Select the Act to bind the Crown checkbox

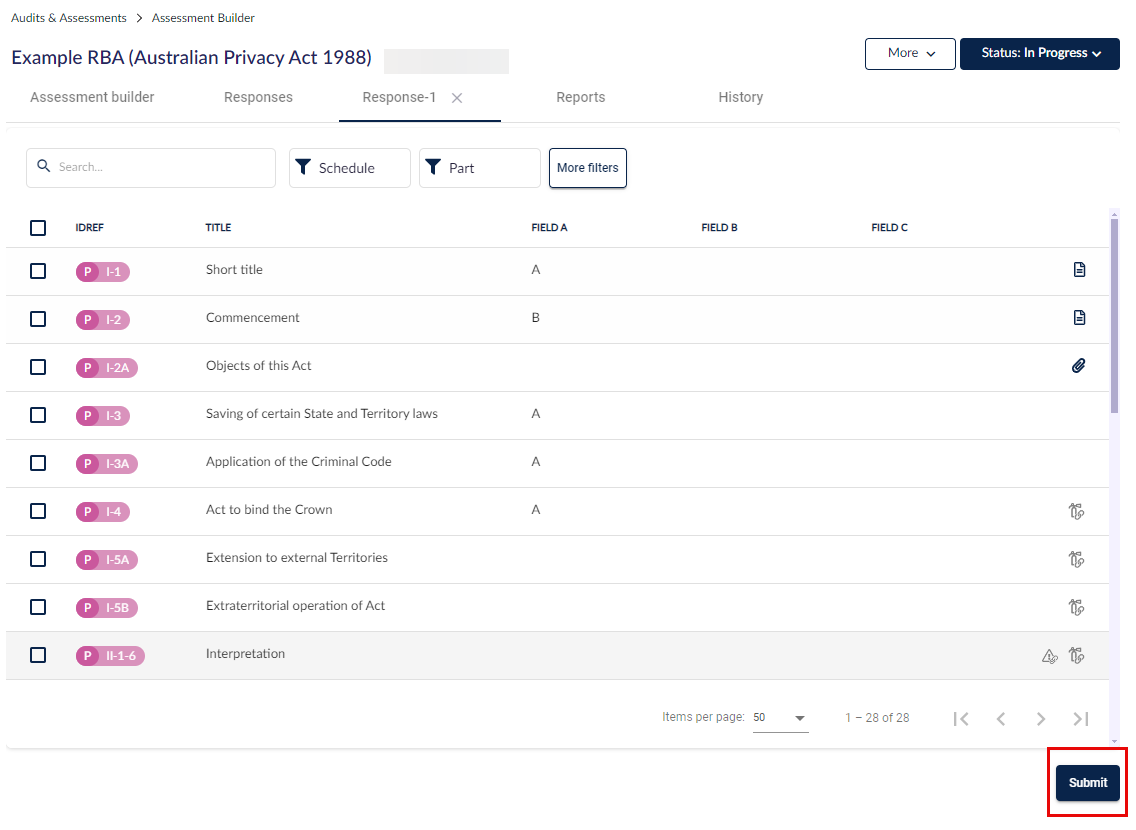pos(38,511)
